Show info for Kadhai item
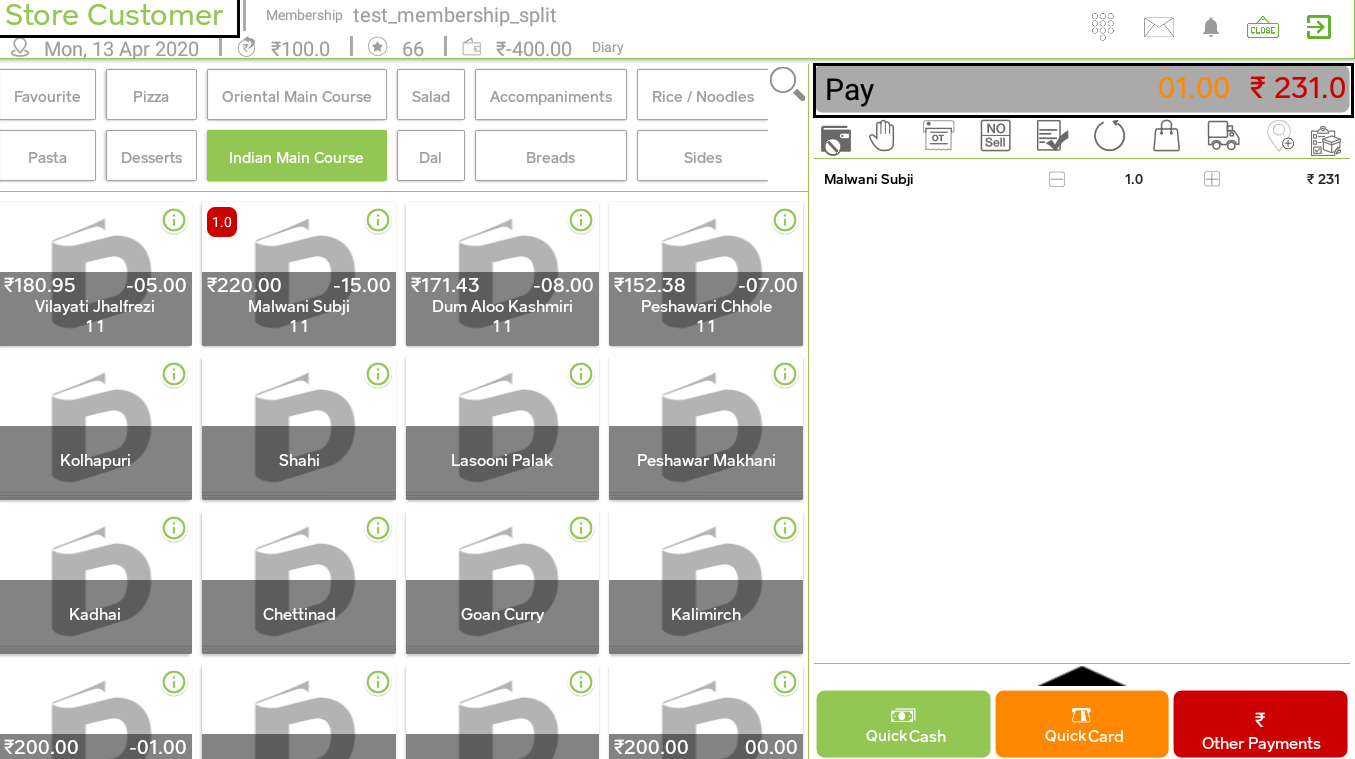 pyautogui.click(x=174, y=528)
